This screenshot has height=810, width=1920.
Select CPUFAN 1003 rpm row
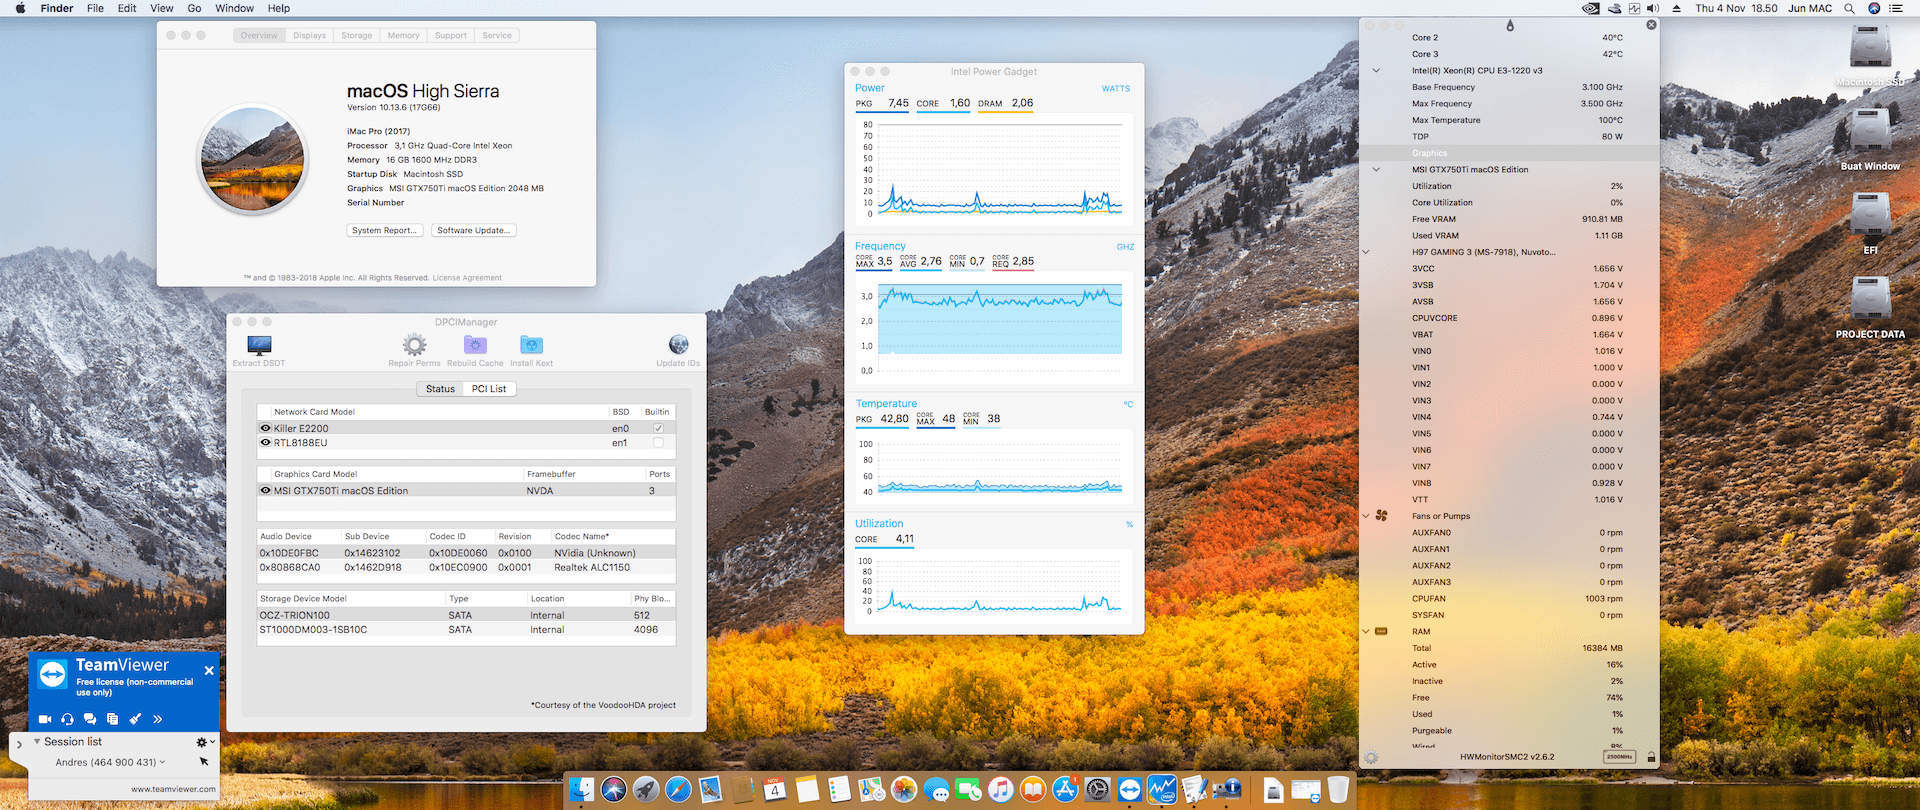pyautogui.click(x=1510, y=599)
